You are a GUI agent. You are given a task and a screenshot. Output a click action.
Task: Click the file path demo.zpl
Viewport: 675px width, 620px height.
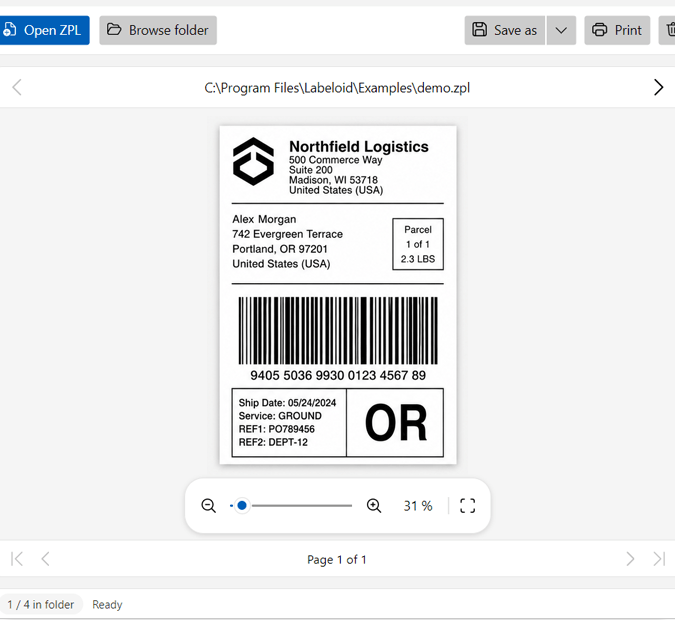coord(337,88)
